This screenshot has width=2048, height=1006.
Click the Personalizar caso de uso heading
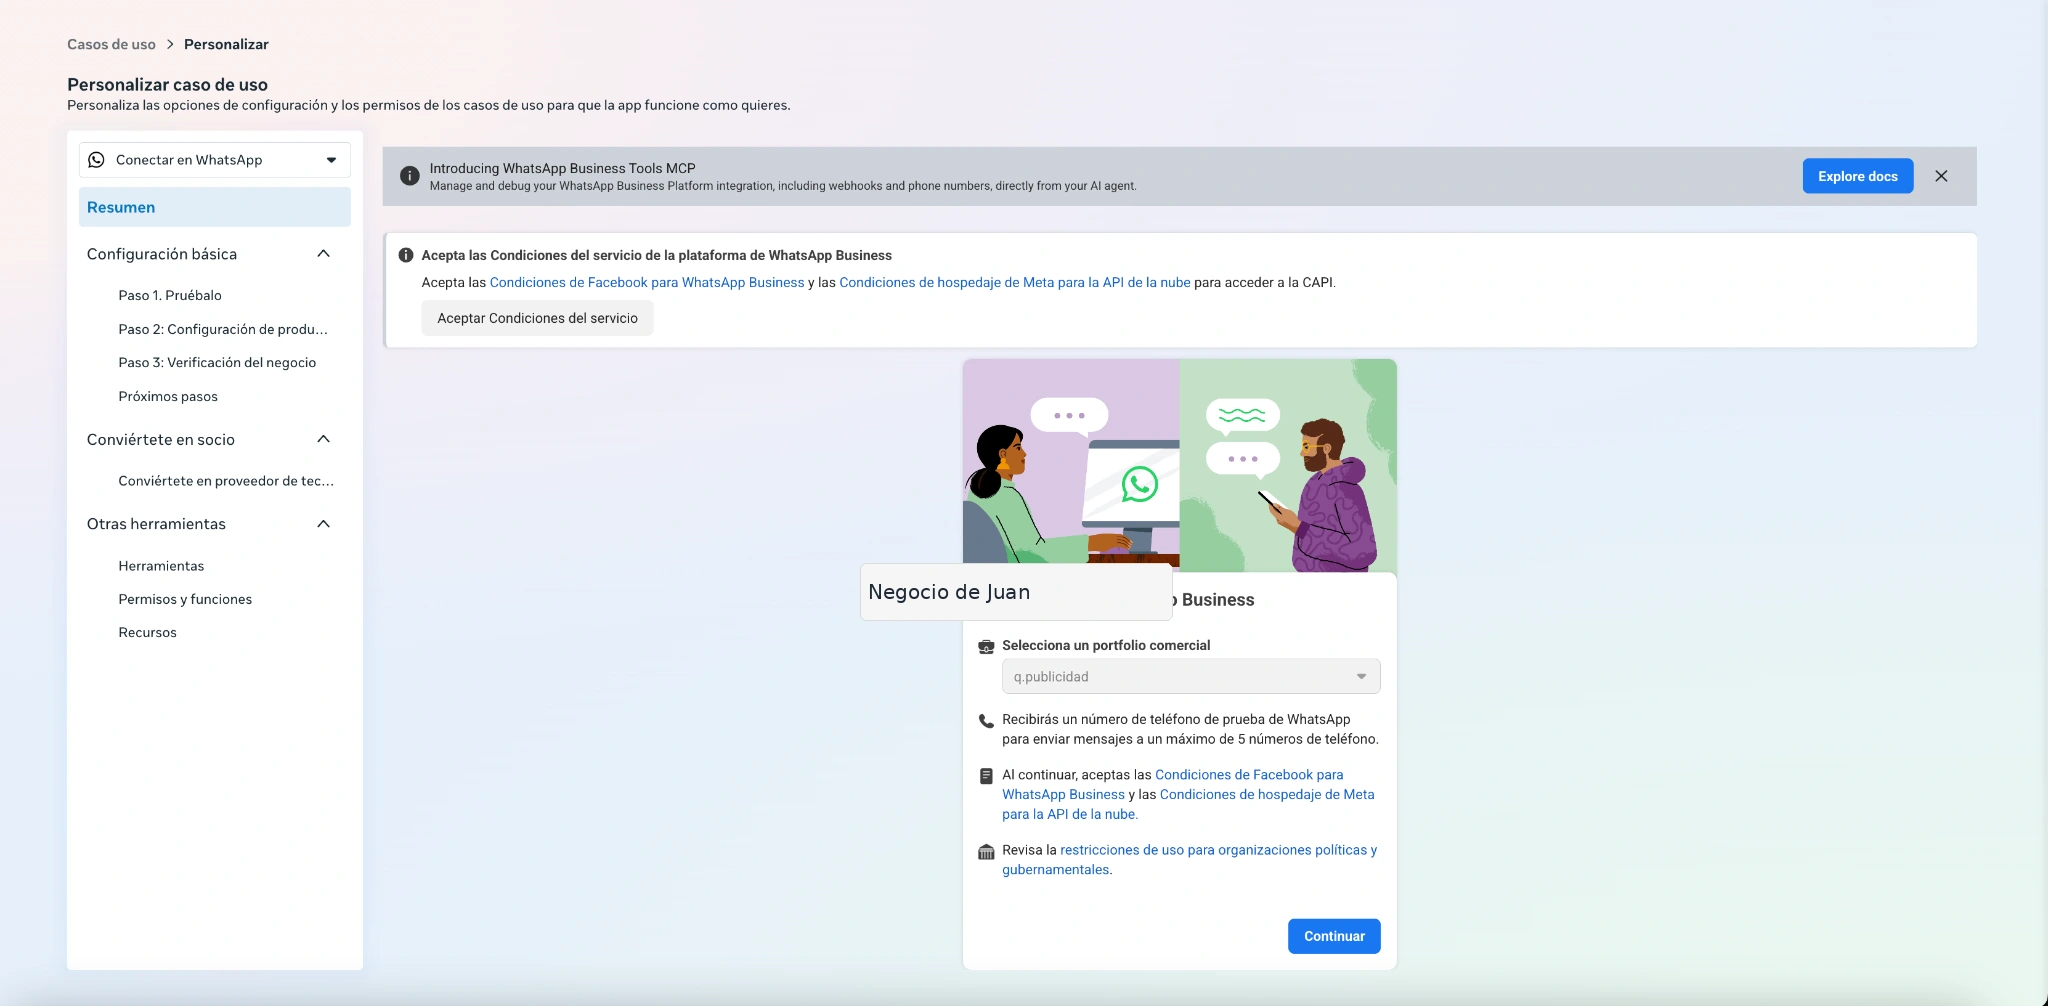[167, 85]
